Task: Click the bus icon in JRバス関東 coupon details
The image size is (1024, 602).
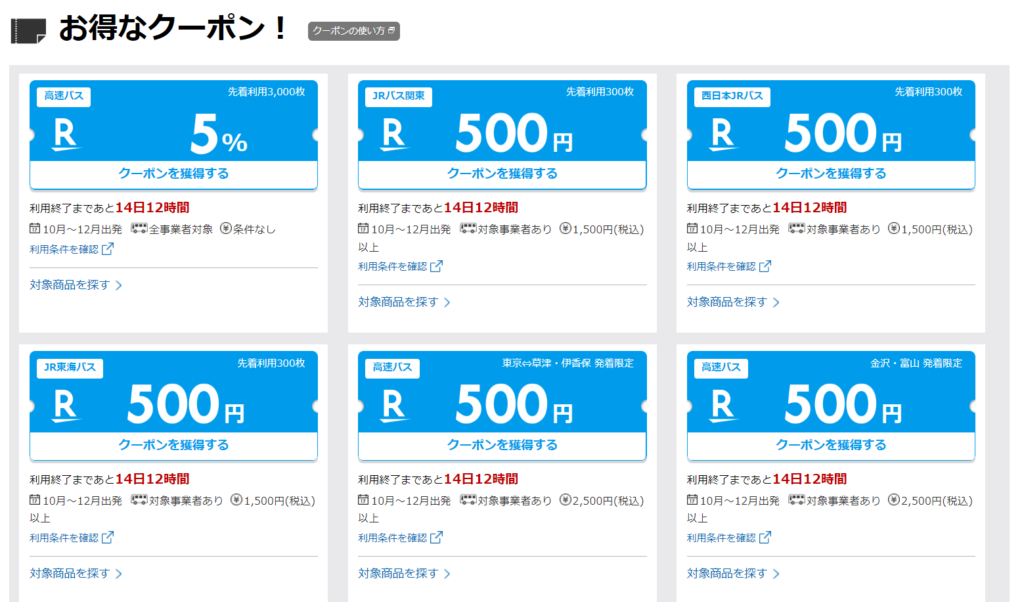Action: pos(468,229)
